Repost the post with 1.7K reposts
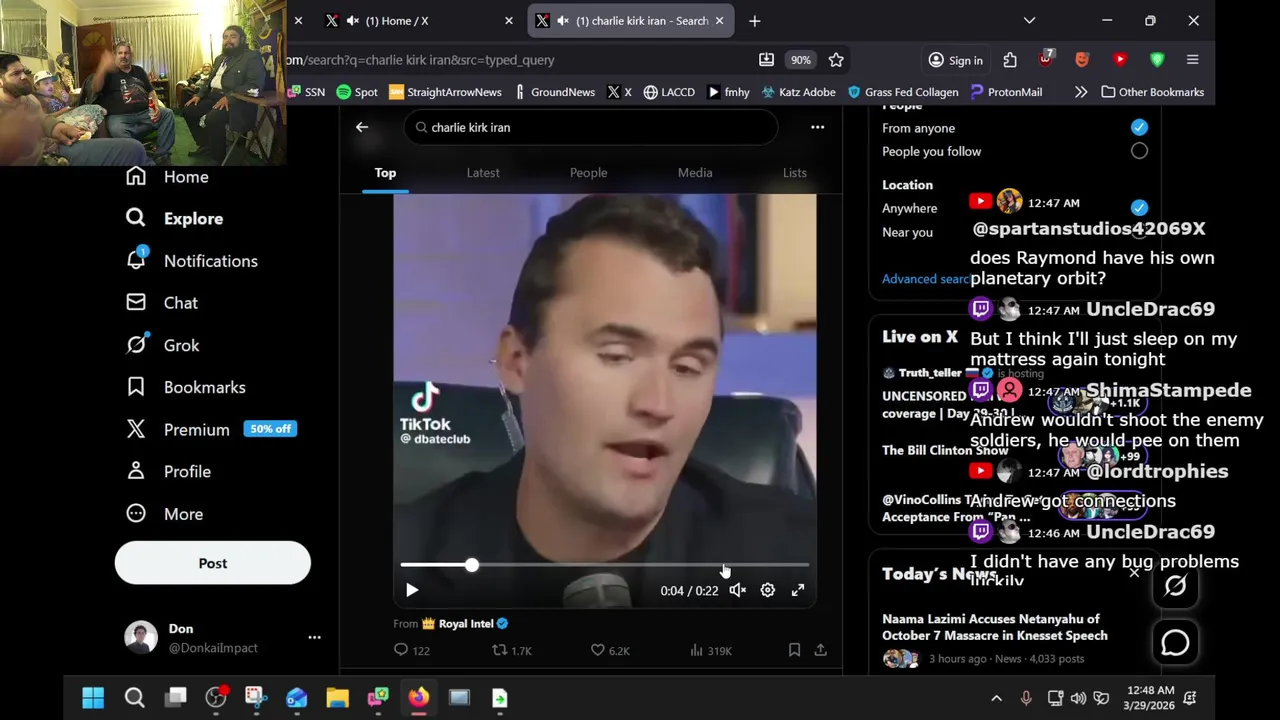 click(x=512, y=650)
